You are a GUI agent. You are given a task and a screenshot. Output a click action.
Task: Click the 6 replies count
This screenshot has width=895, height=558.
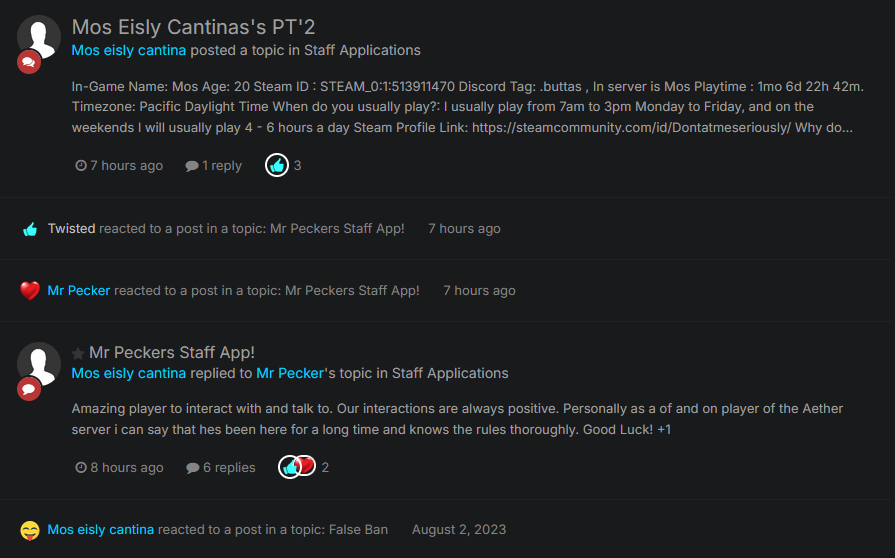pos(220,467)
